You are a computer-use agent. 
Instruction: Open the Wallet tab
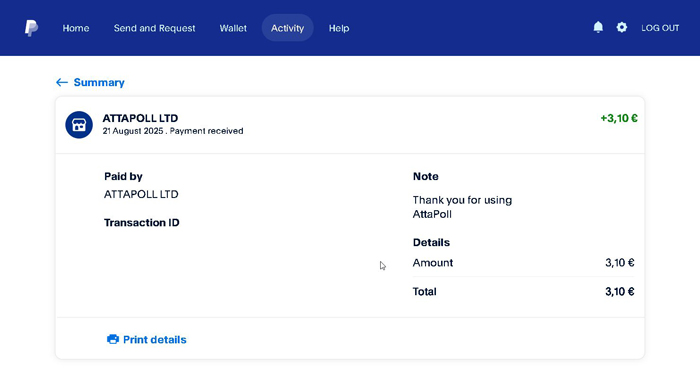233,28
